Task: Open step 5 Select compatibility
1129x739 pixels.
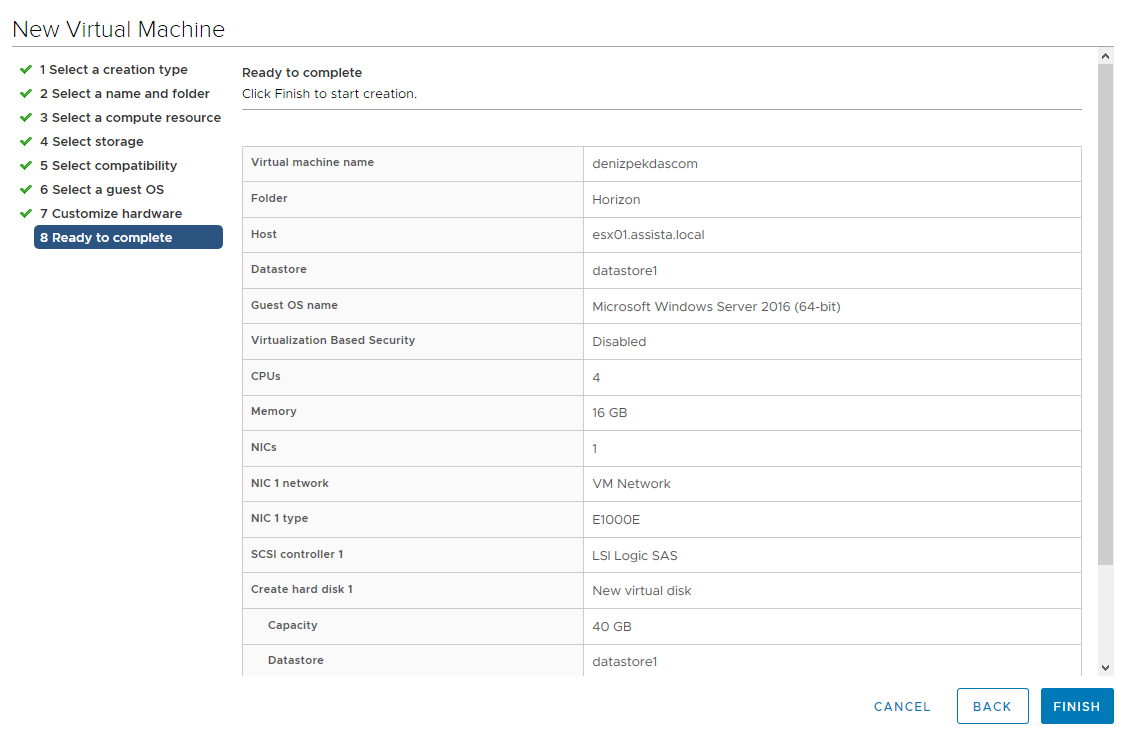Action: [109, 165]
